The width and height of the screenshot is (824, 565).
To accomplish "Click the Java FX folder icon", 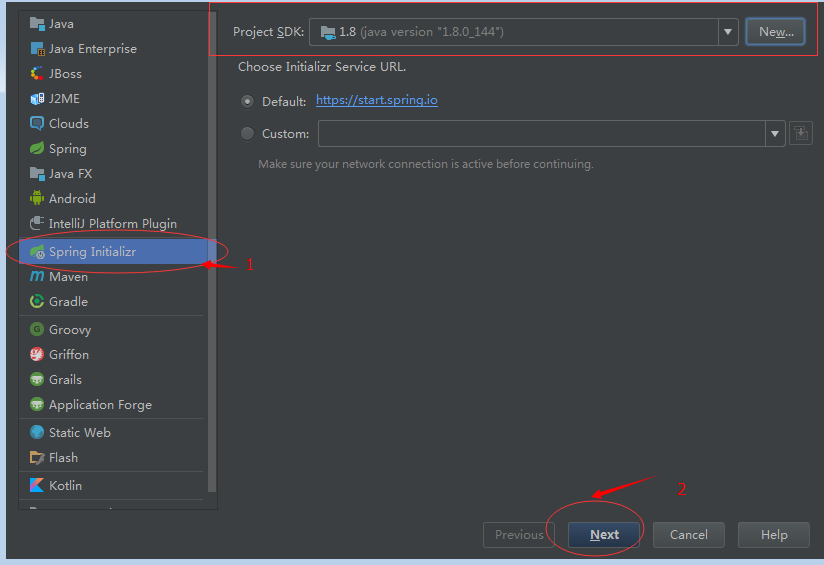I will pos(37,173).
